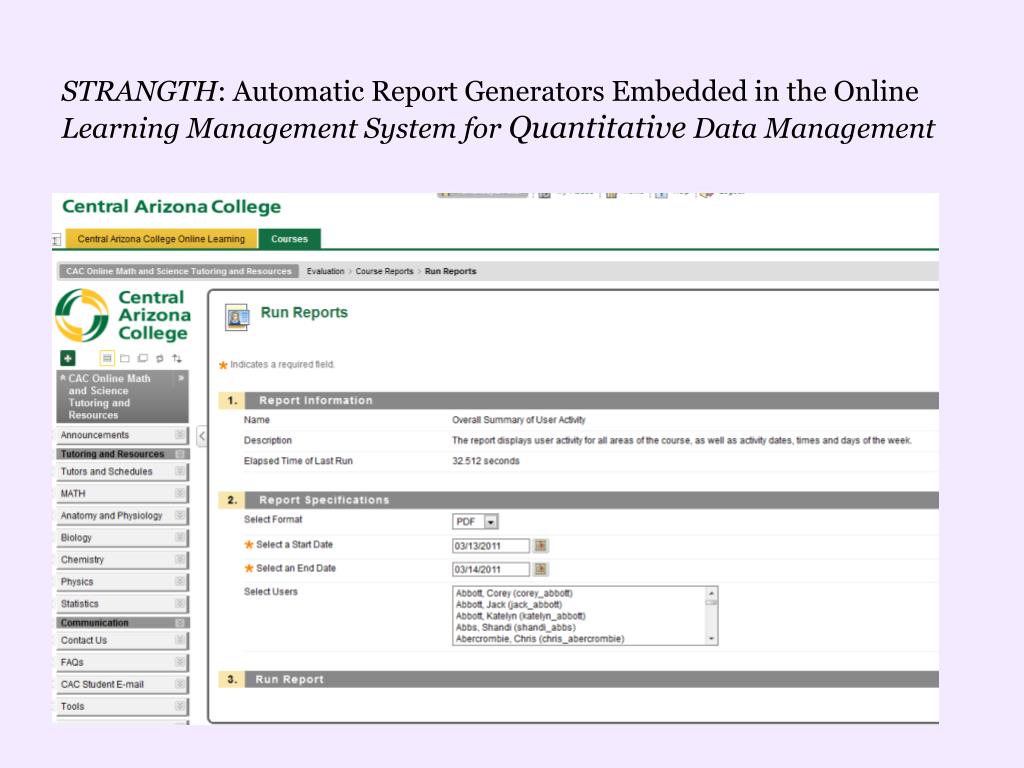
Task: Open Announcements in the course menu
Action: (95, 435)
